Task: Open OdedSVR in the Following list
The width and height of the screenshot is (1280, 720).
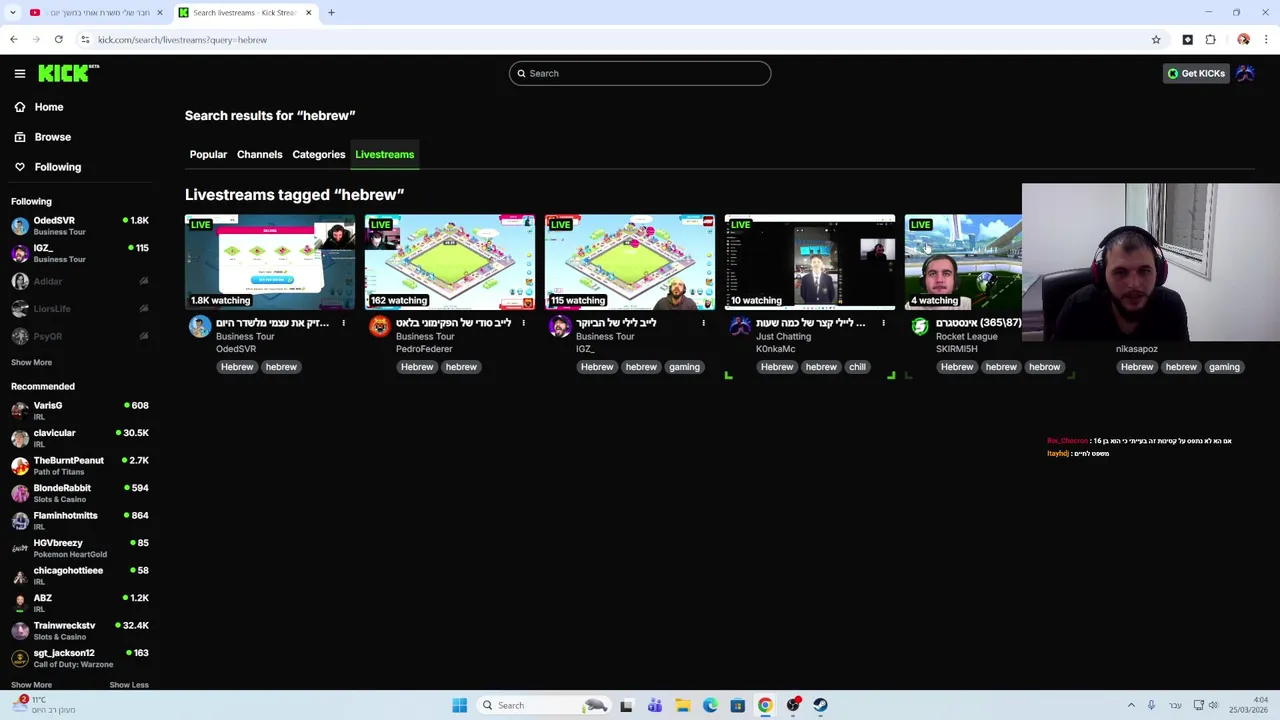Action: pos(80,226)
